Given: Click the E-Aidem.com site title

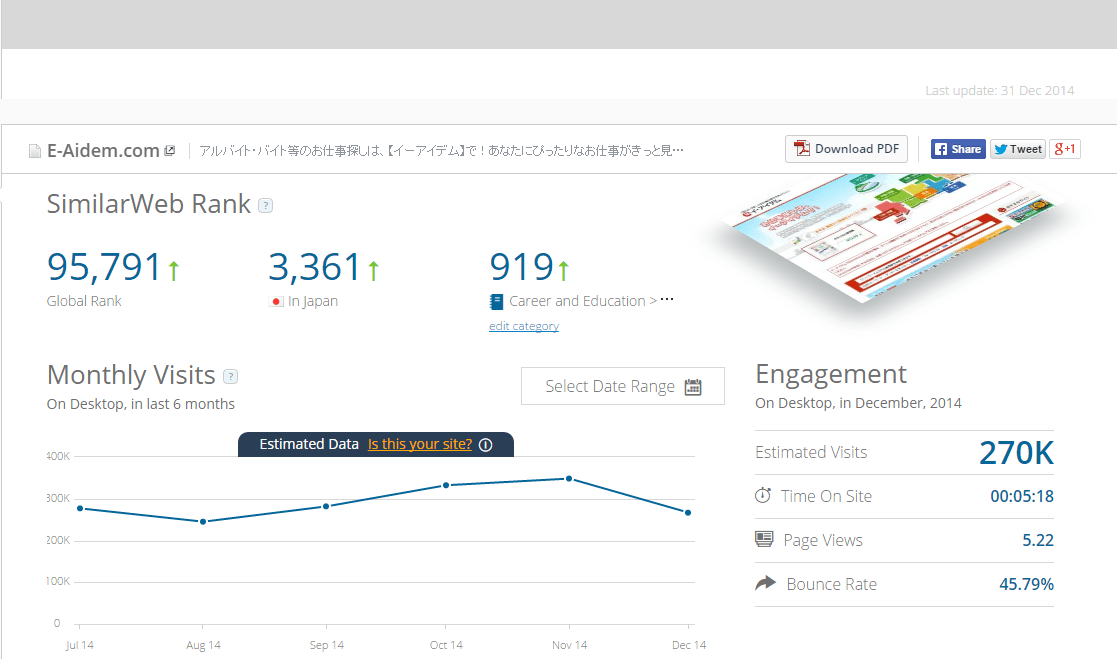Looking at the screenshot, I should (x=103, y=150).
